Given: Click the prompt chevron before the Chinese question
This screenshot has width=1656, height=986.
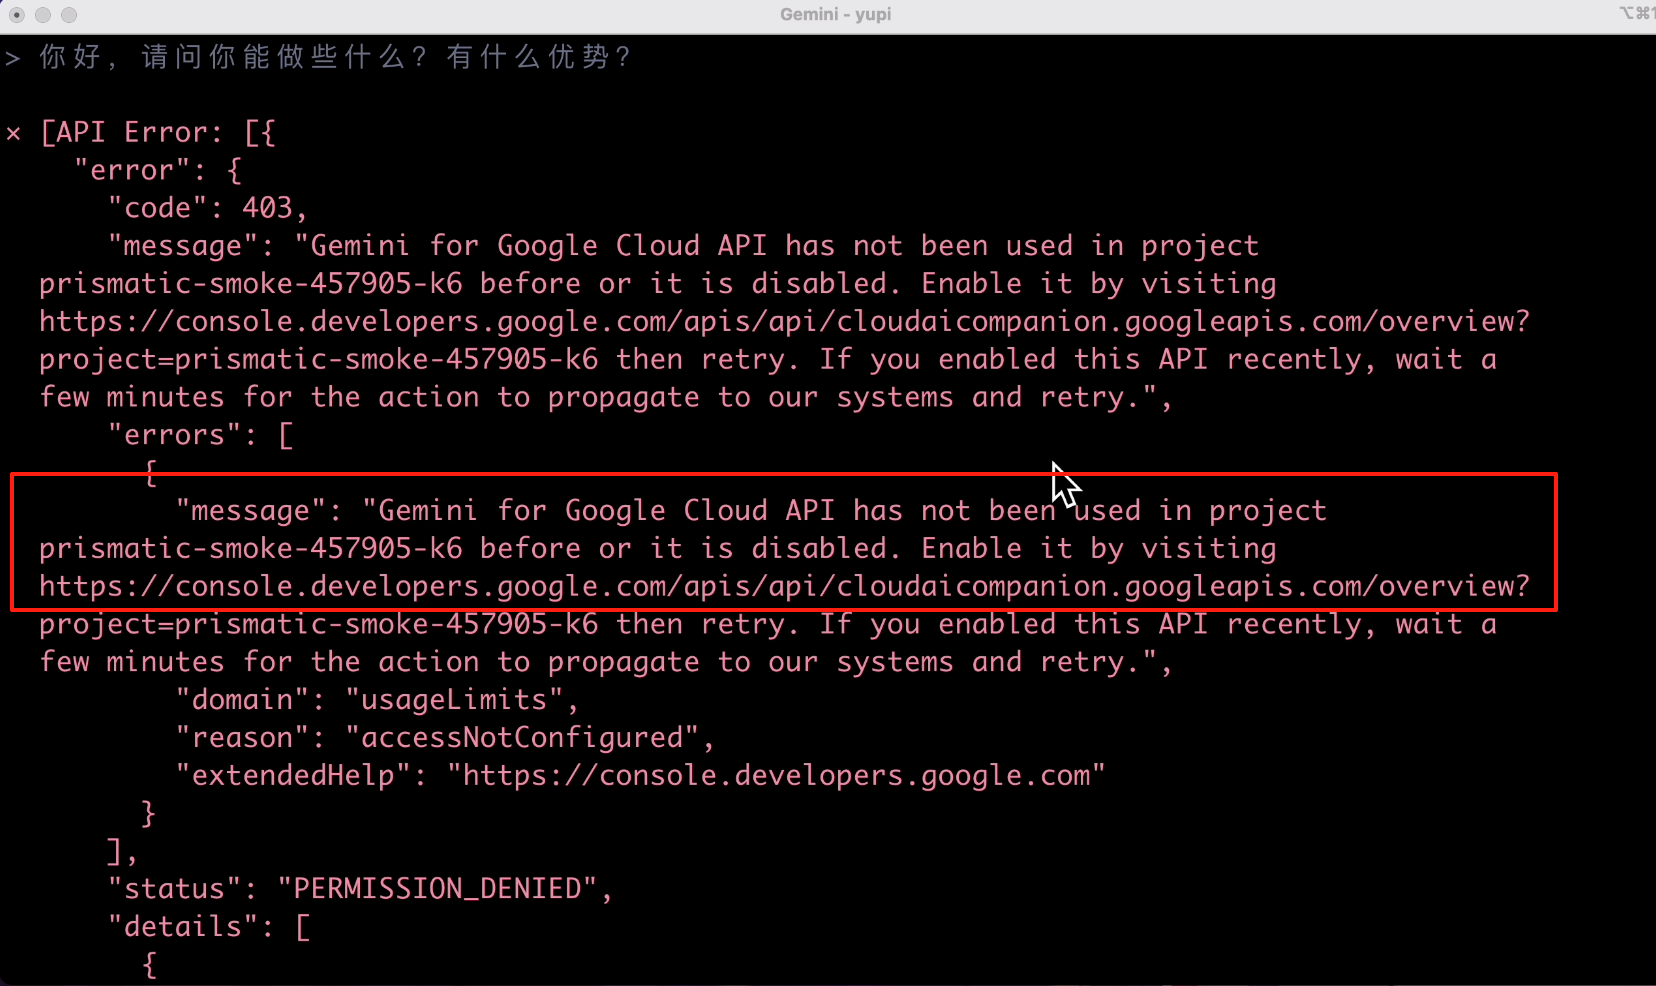Looking at the screenshot, I should (13, 58).
